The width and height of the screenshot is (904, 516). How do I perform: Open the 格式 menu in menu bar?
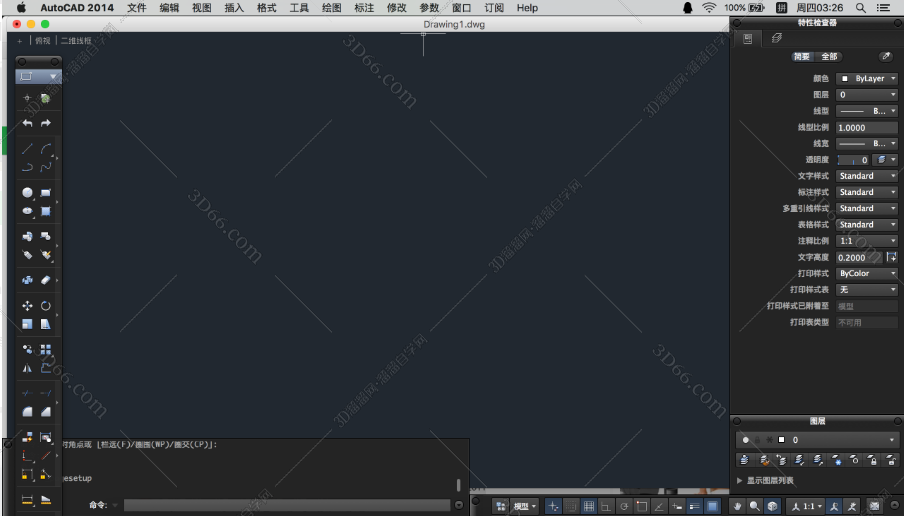coord(267,8)
